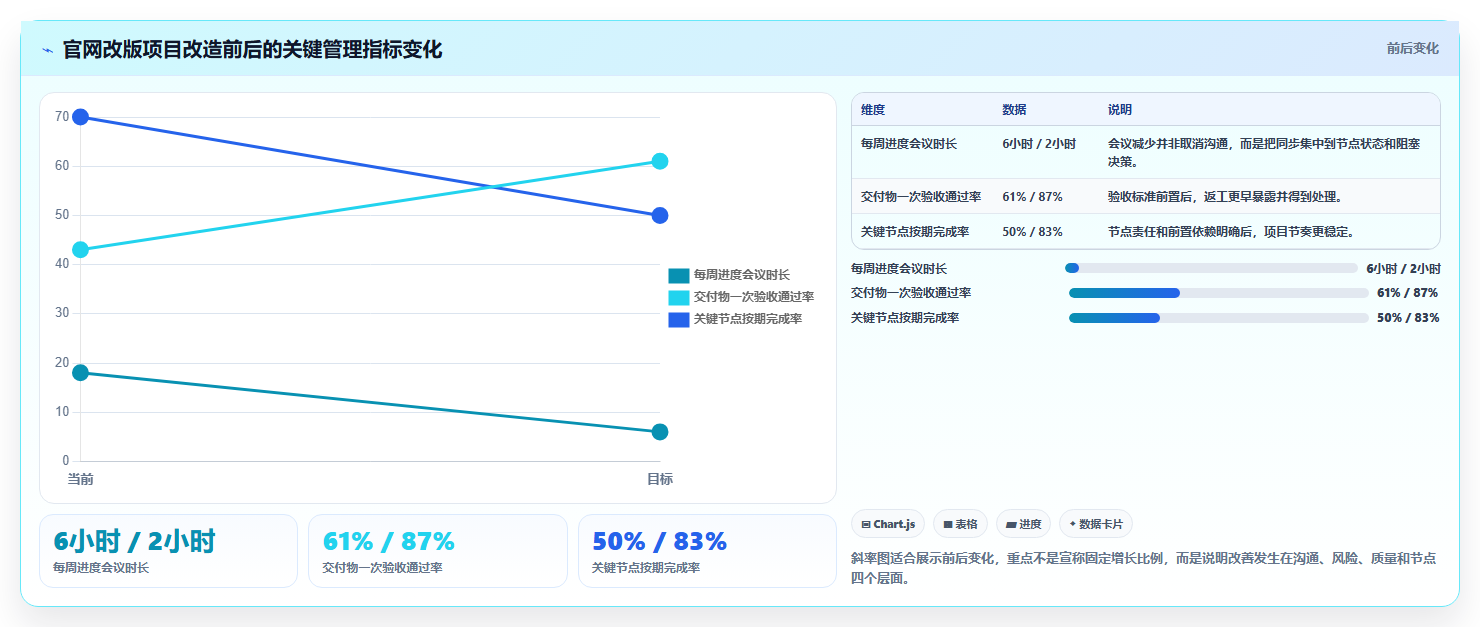
Task: Click 关键节点按期完成率 table row cell
Action: pyautogui.click(x=915, y=232)
